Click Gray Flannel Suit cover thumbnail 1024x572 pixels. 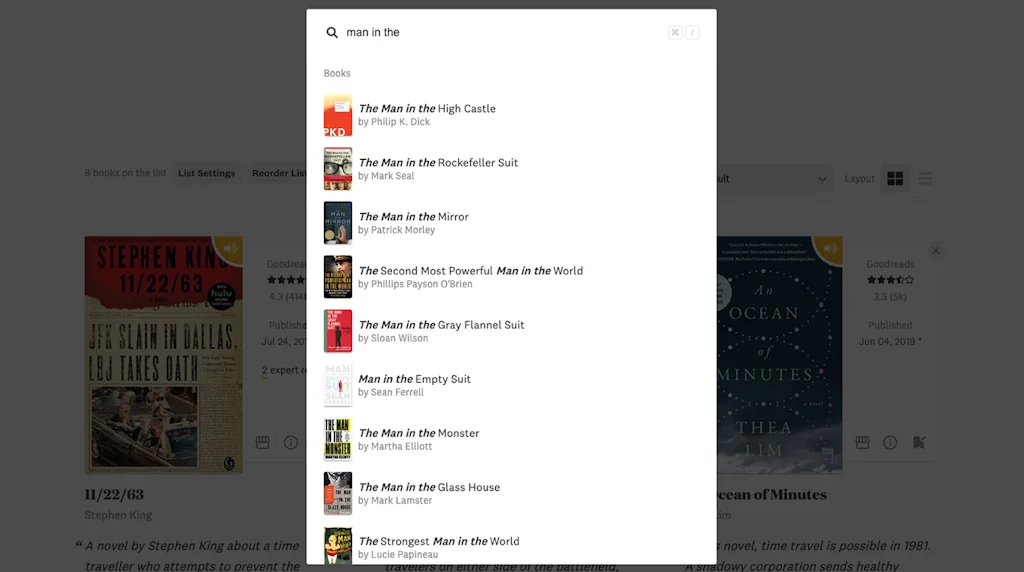[338, 331]
